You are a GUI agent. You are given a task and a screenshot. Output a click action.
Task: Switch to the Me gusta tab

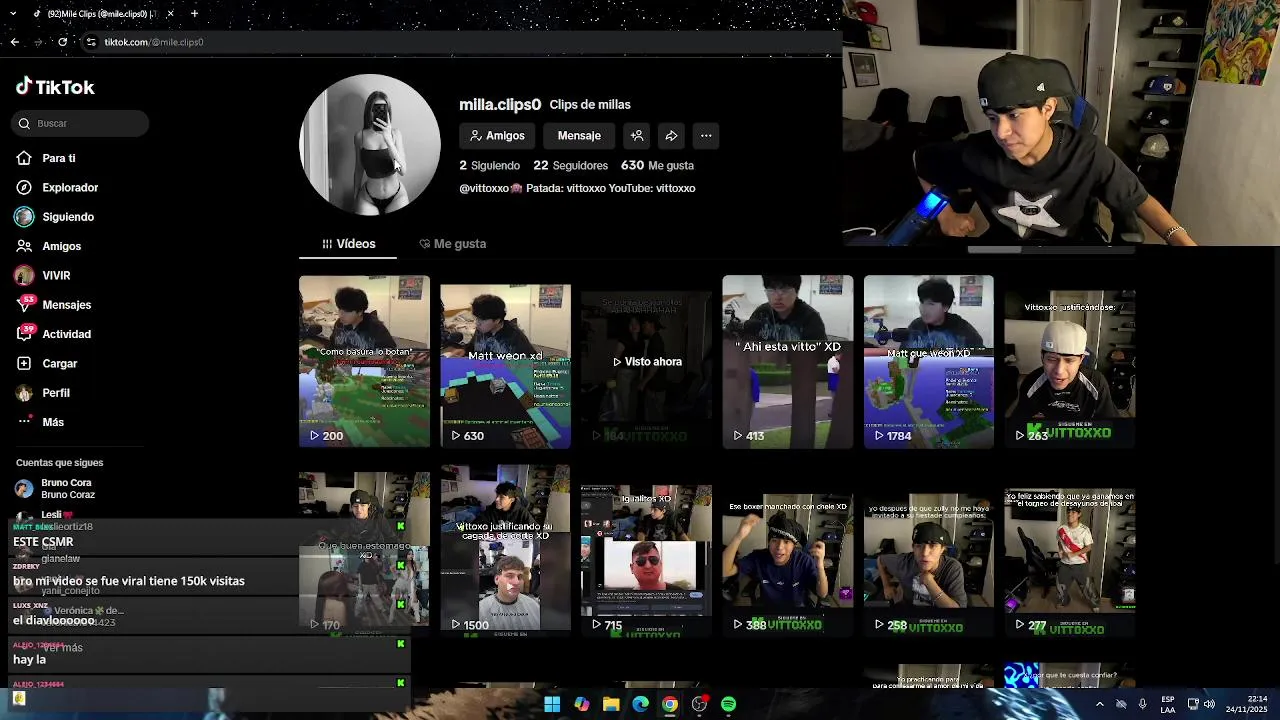453,244
